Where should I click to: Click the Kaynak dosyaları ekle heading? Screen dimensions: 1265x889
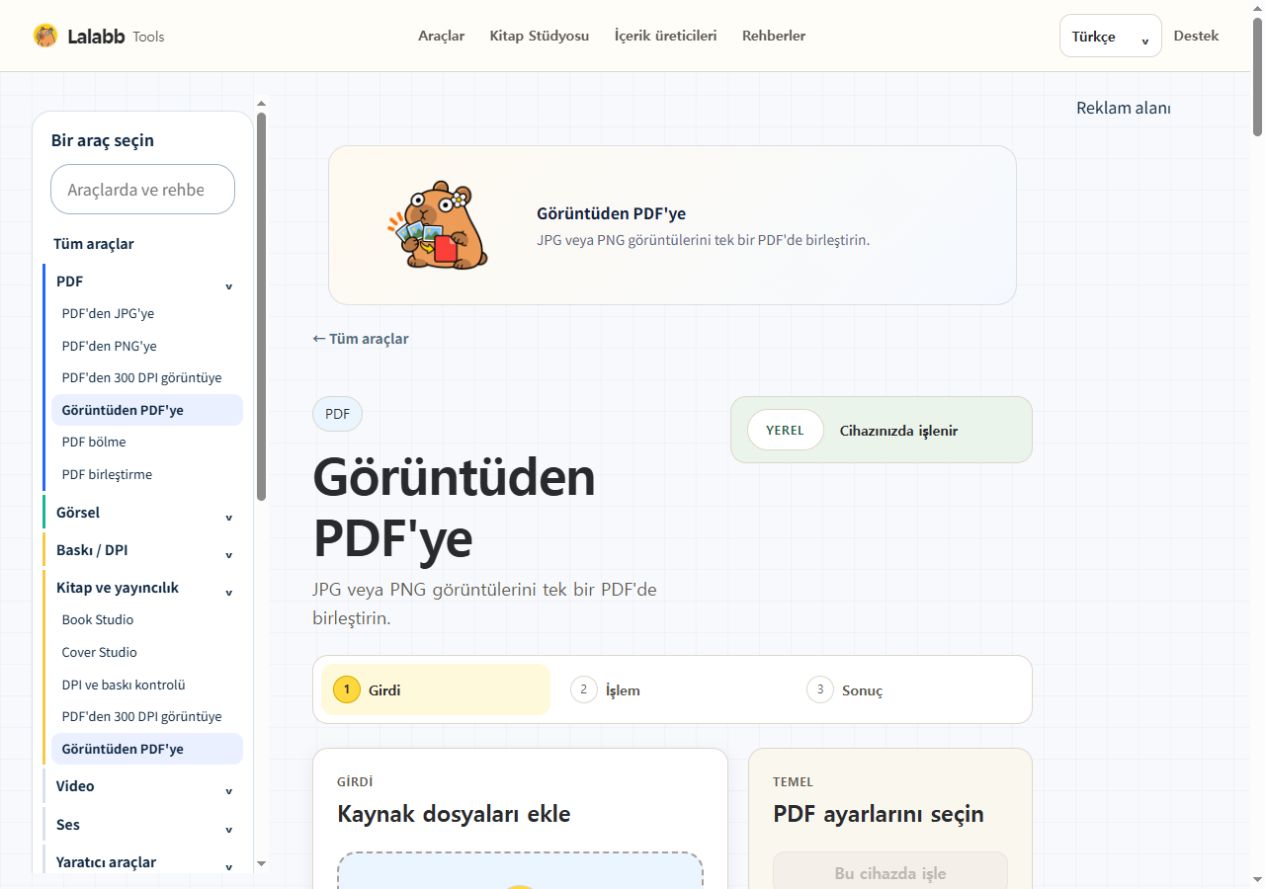click(x=454, y=814)
